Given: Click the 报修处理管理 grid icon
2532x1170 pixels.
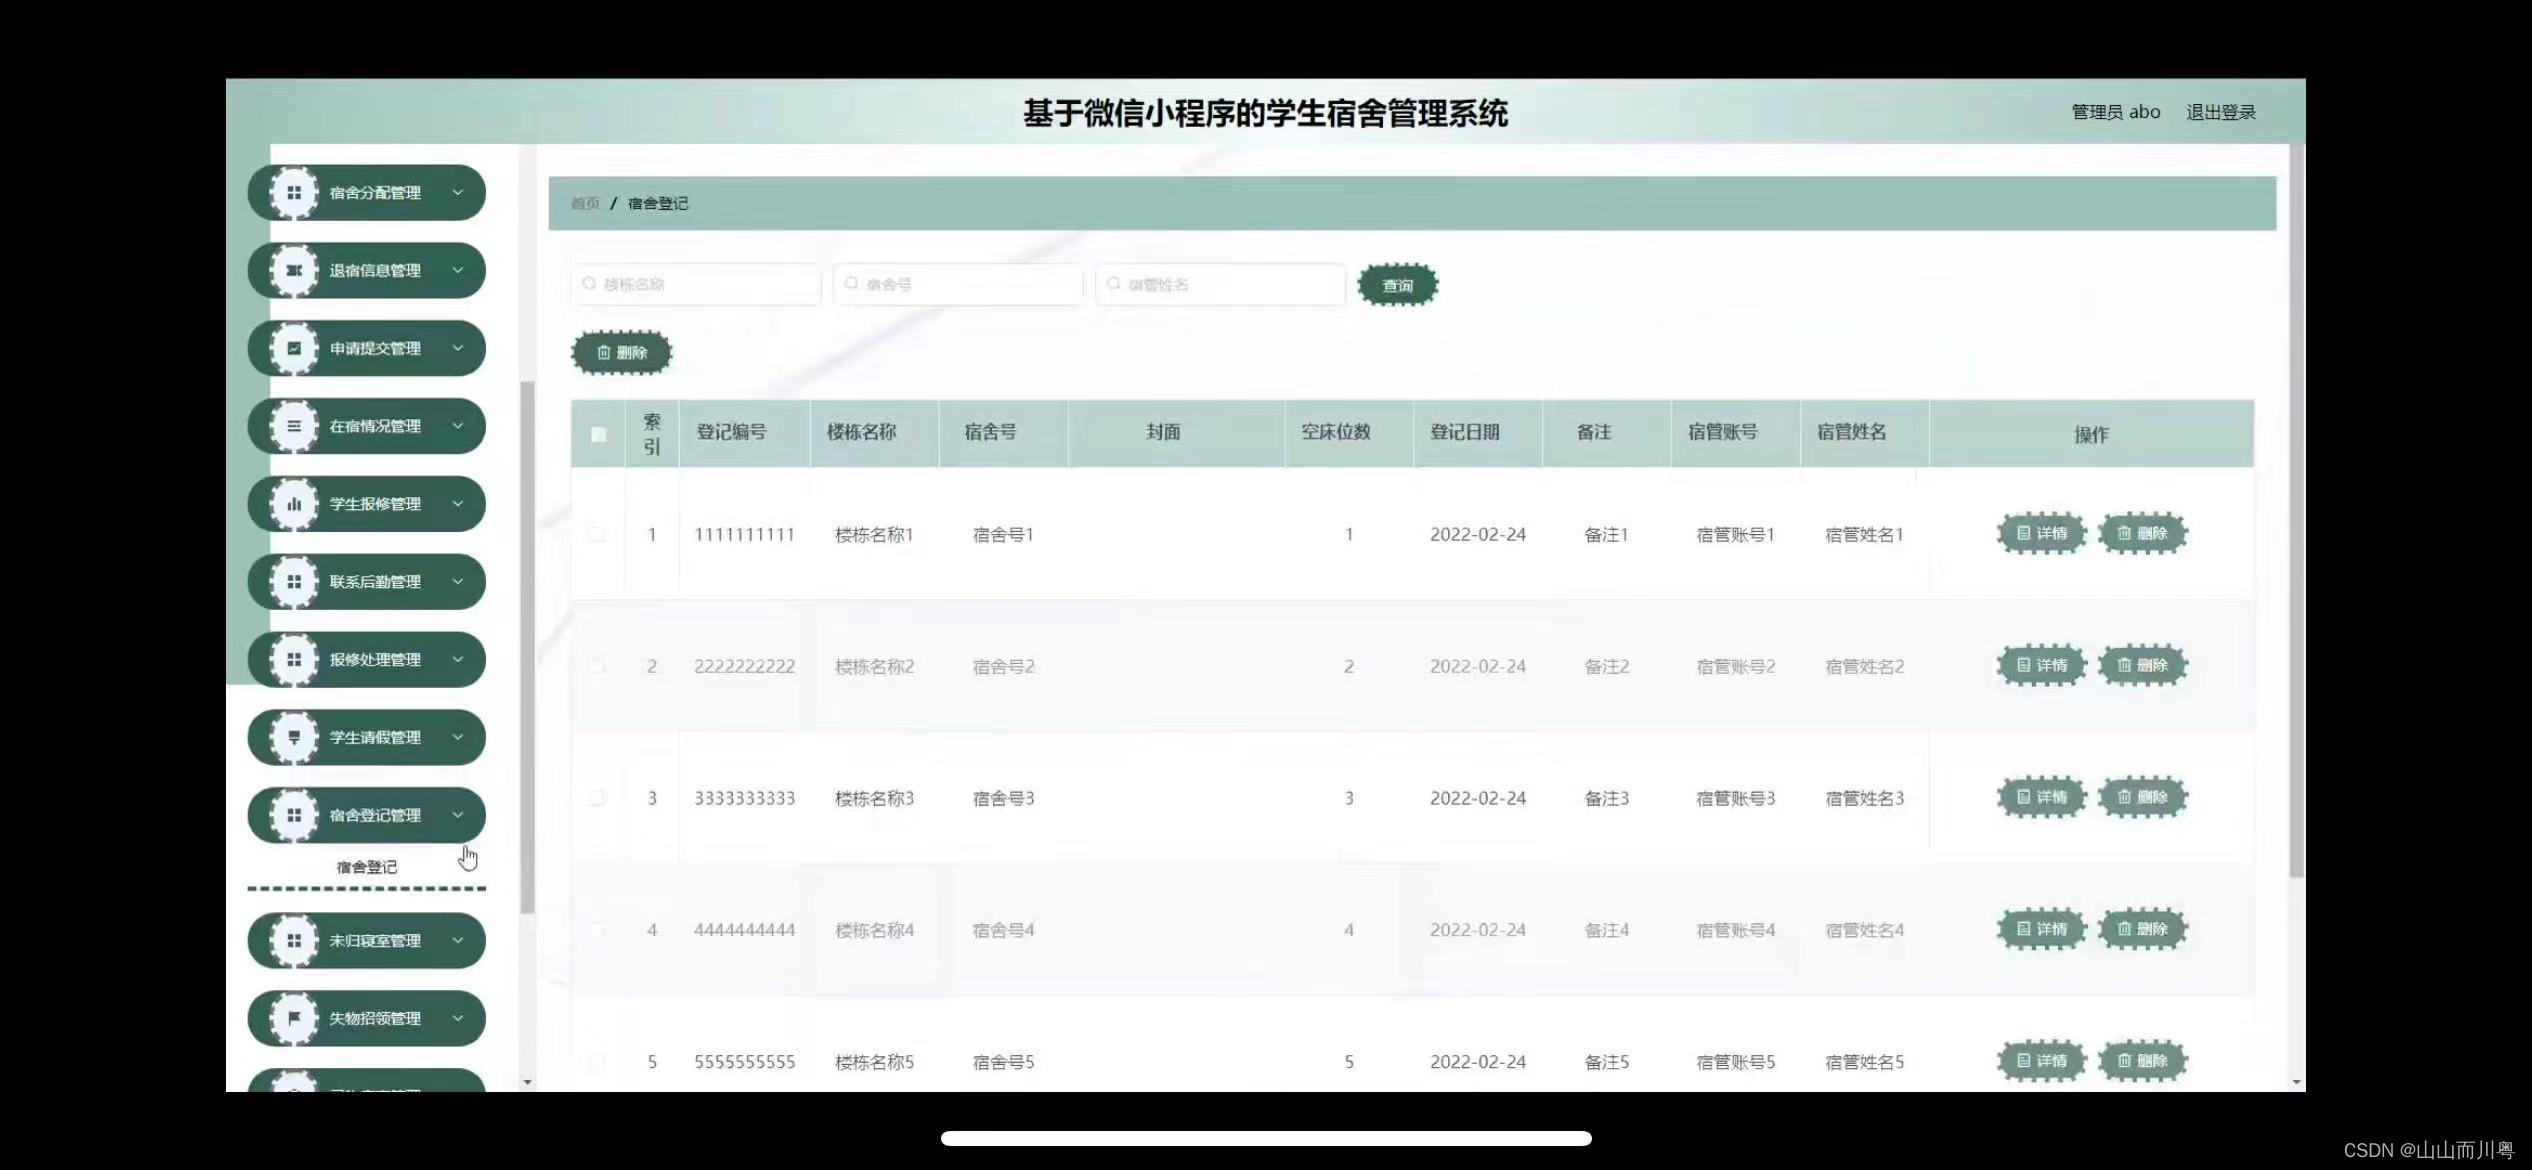Looking at the screenshot, I should coord(294,660).
